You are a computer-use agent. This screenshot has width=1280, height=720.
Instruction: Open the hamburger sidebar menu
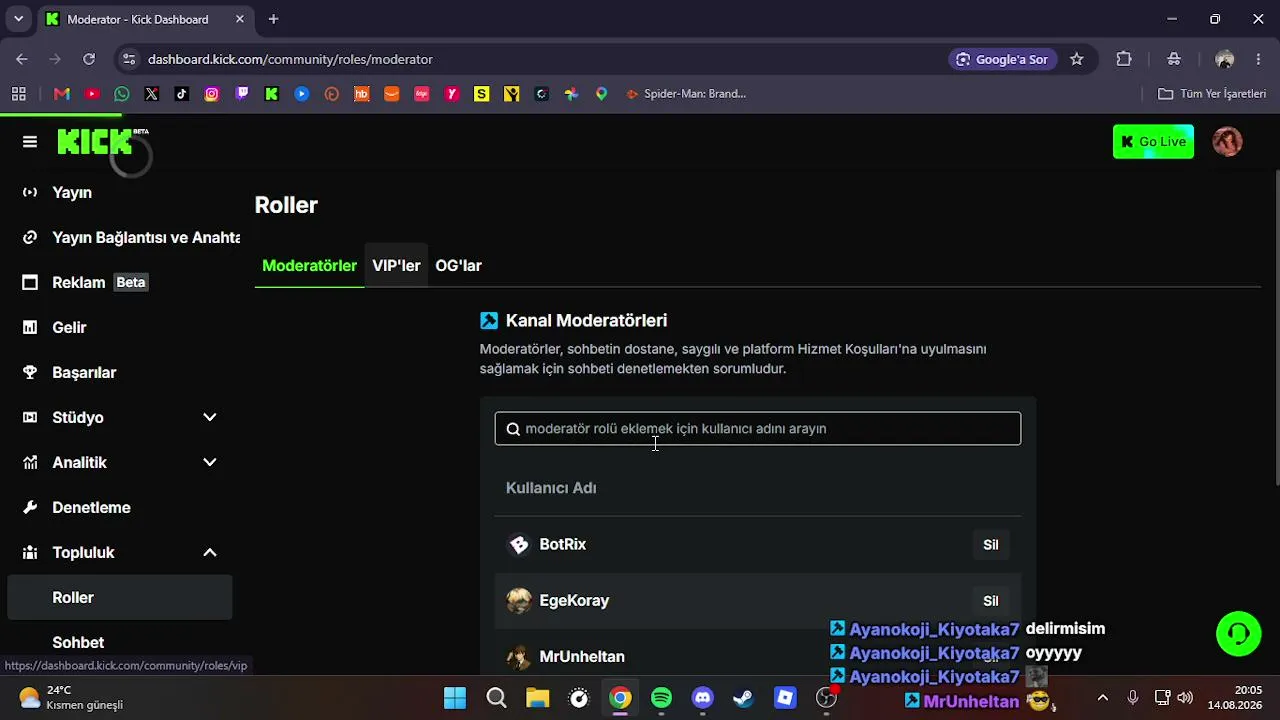tap(30, 142)
